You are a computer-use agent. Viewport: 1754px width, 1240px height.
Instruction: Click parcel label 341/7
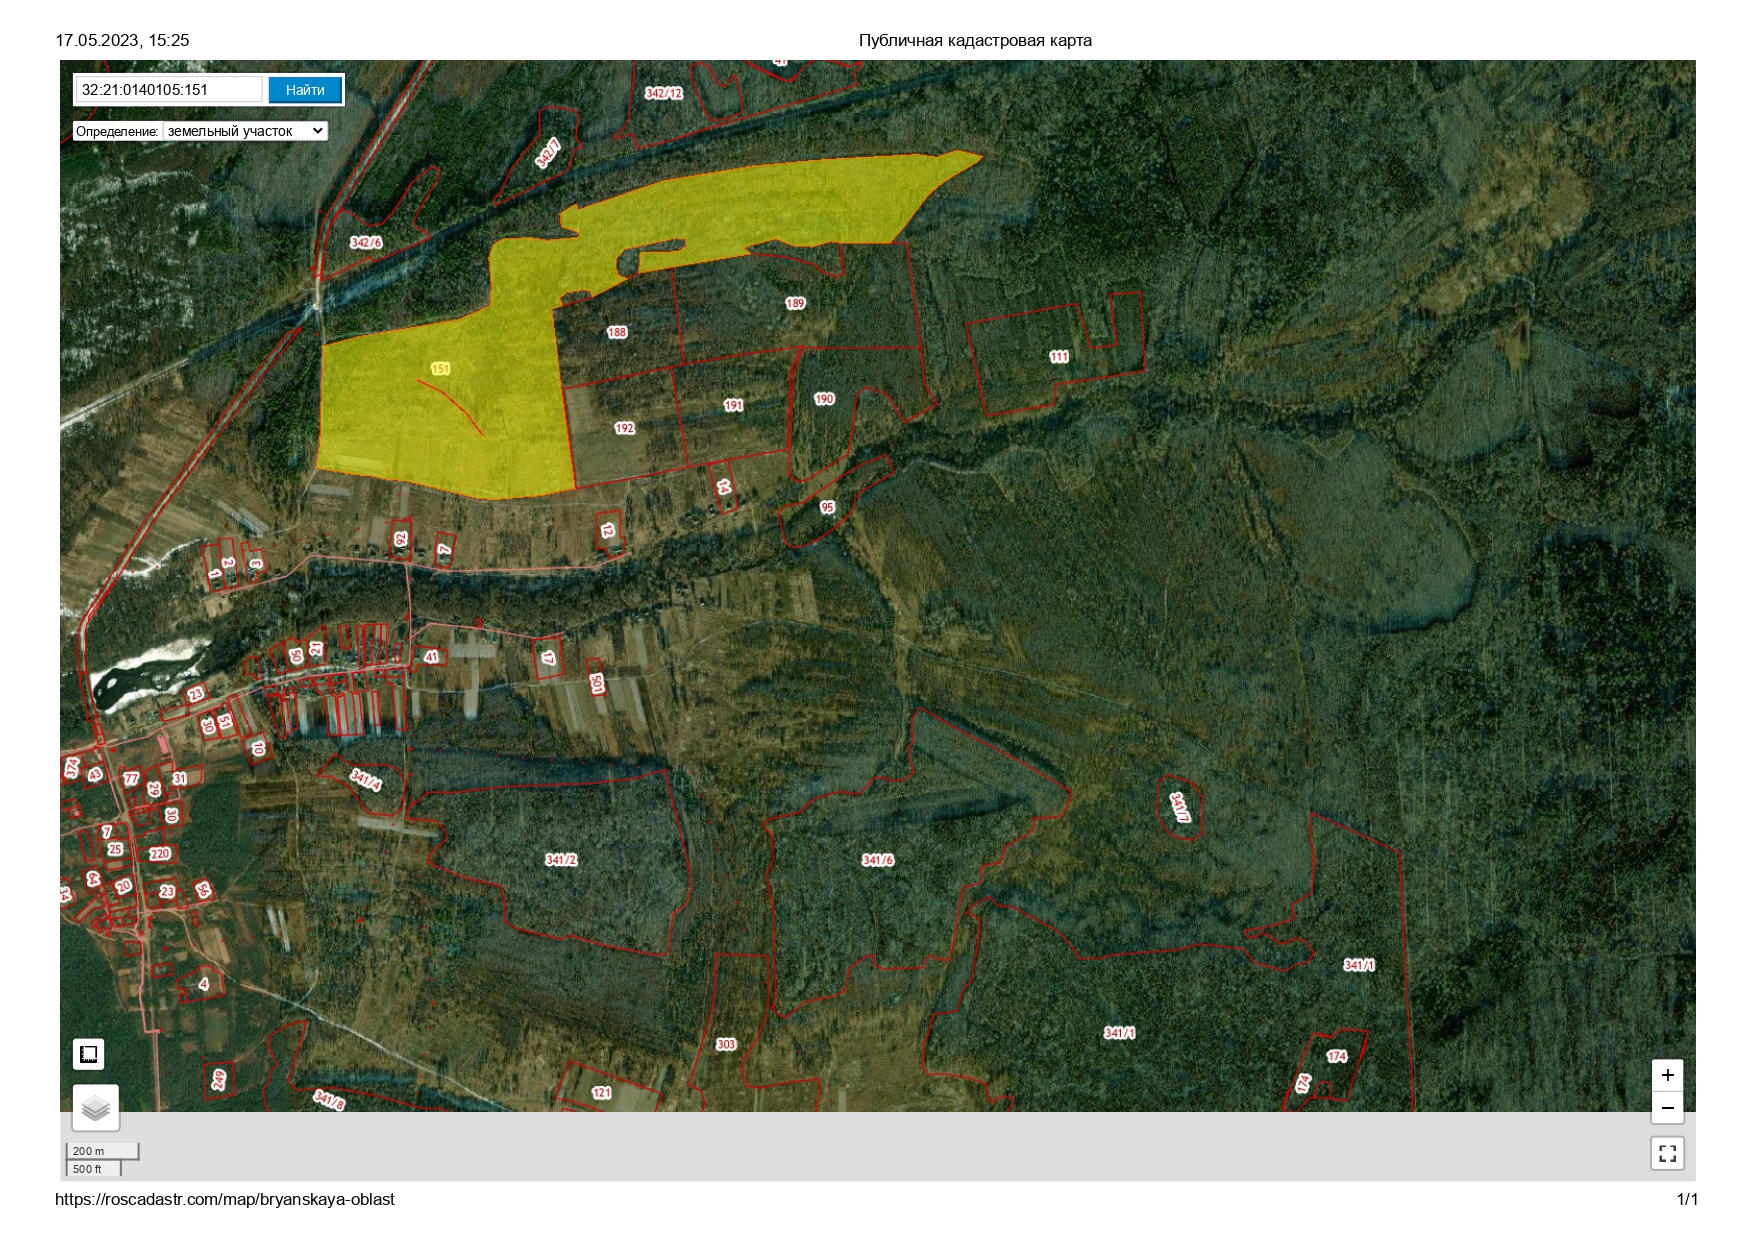click(1180, 808)
